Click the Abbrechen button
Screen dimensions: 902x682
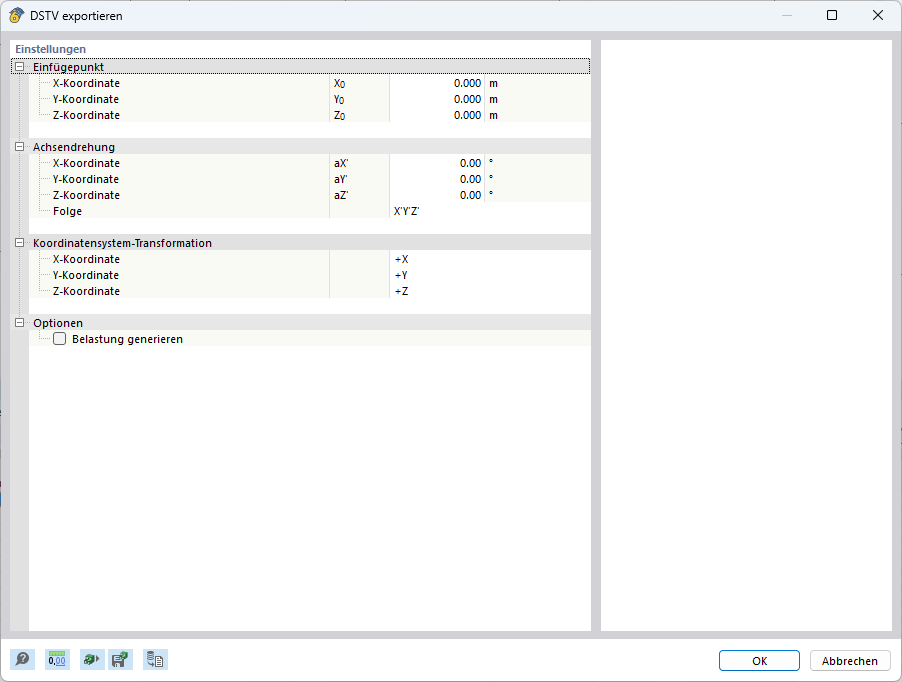click(850, 661)
